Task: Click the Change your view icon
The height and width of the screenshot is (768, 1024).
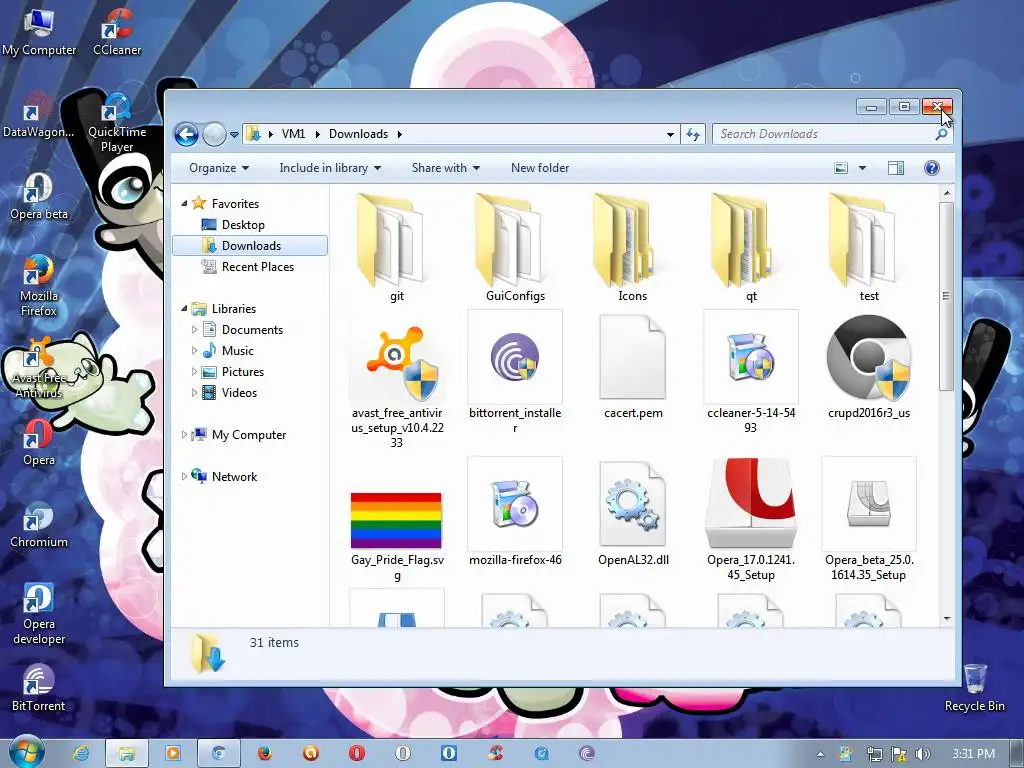Action: pos(841,168)
